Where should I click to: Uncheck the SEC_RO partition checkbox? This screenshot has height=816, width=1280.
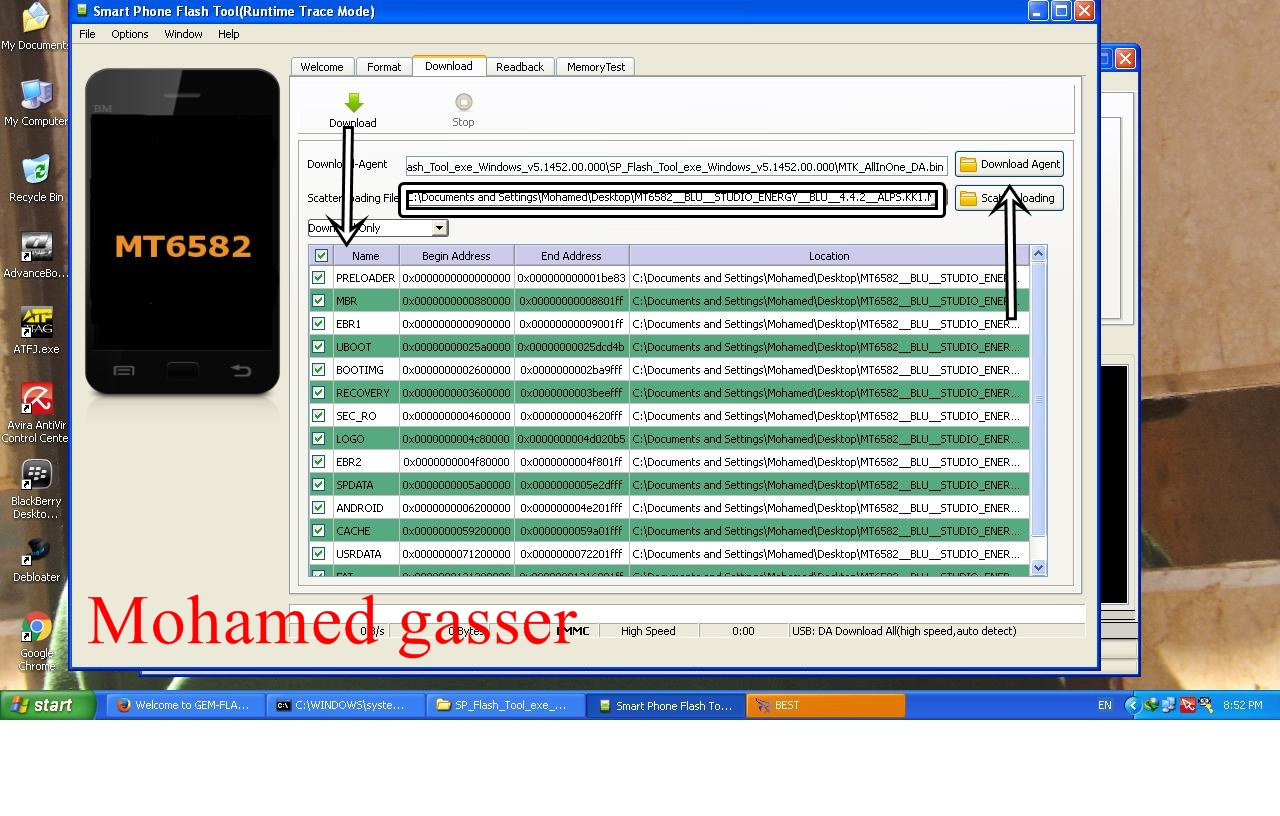319,416
